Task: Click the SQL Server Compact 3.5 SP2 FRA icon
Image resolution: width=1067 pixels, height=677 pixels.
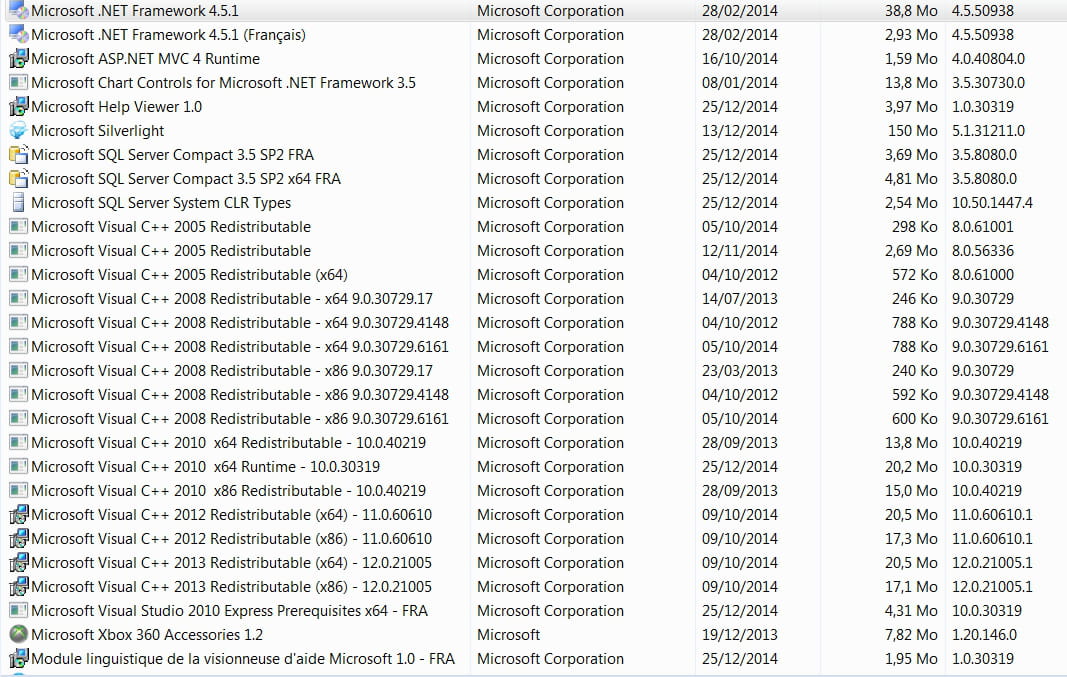Action: 18,154
